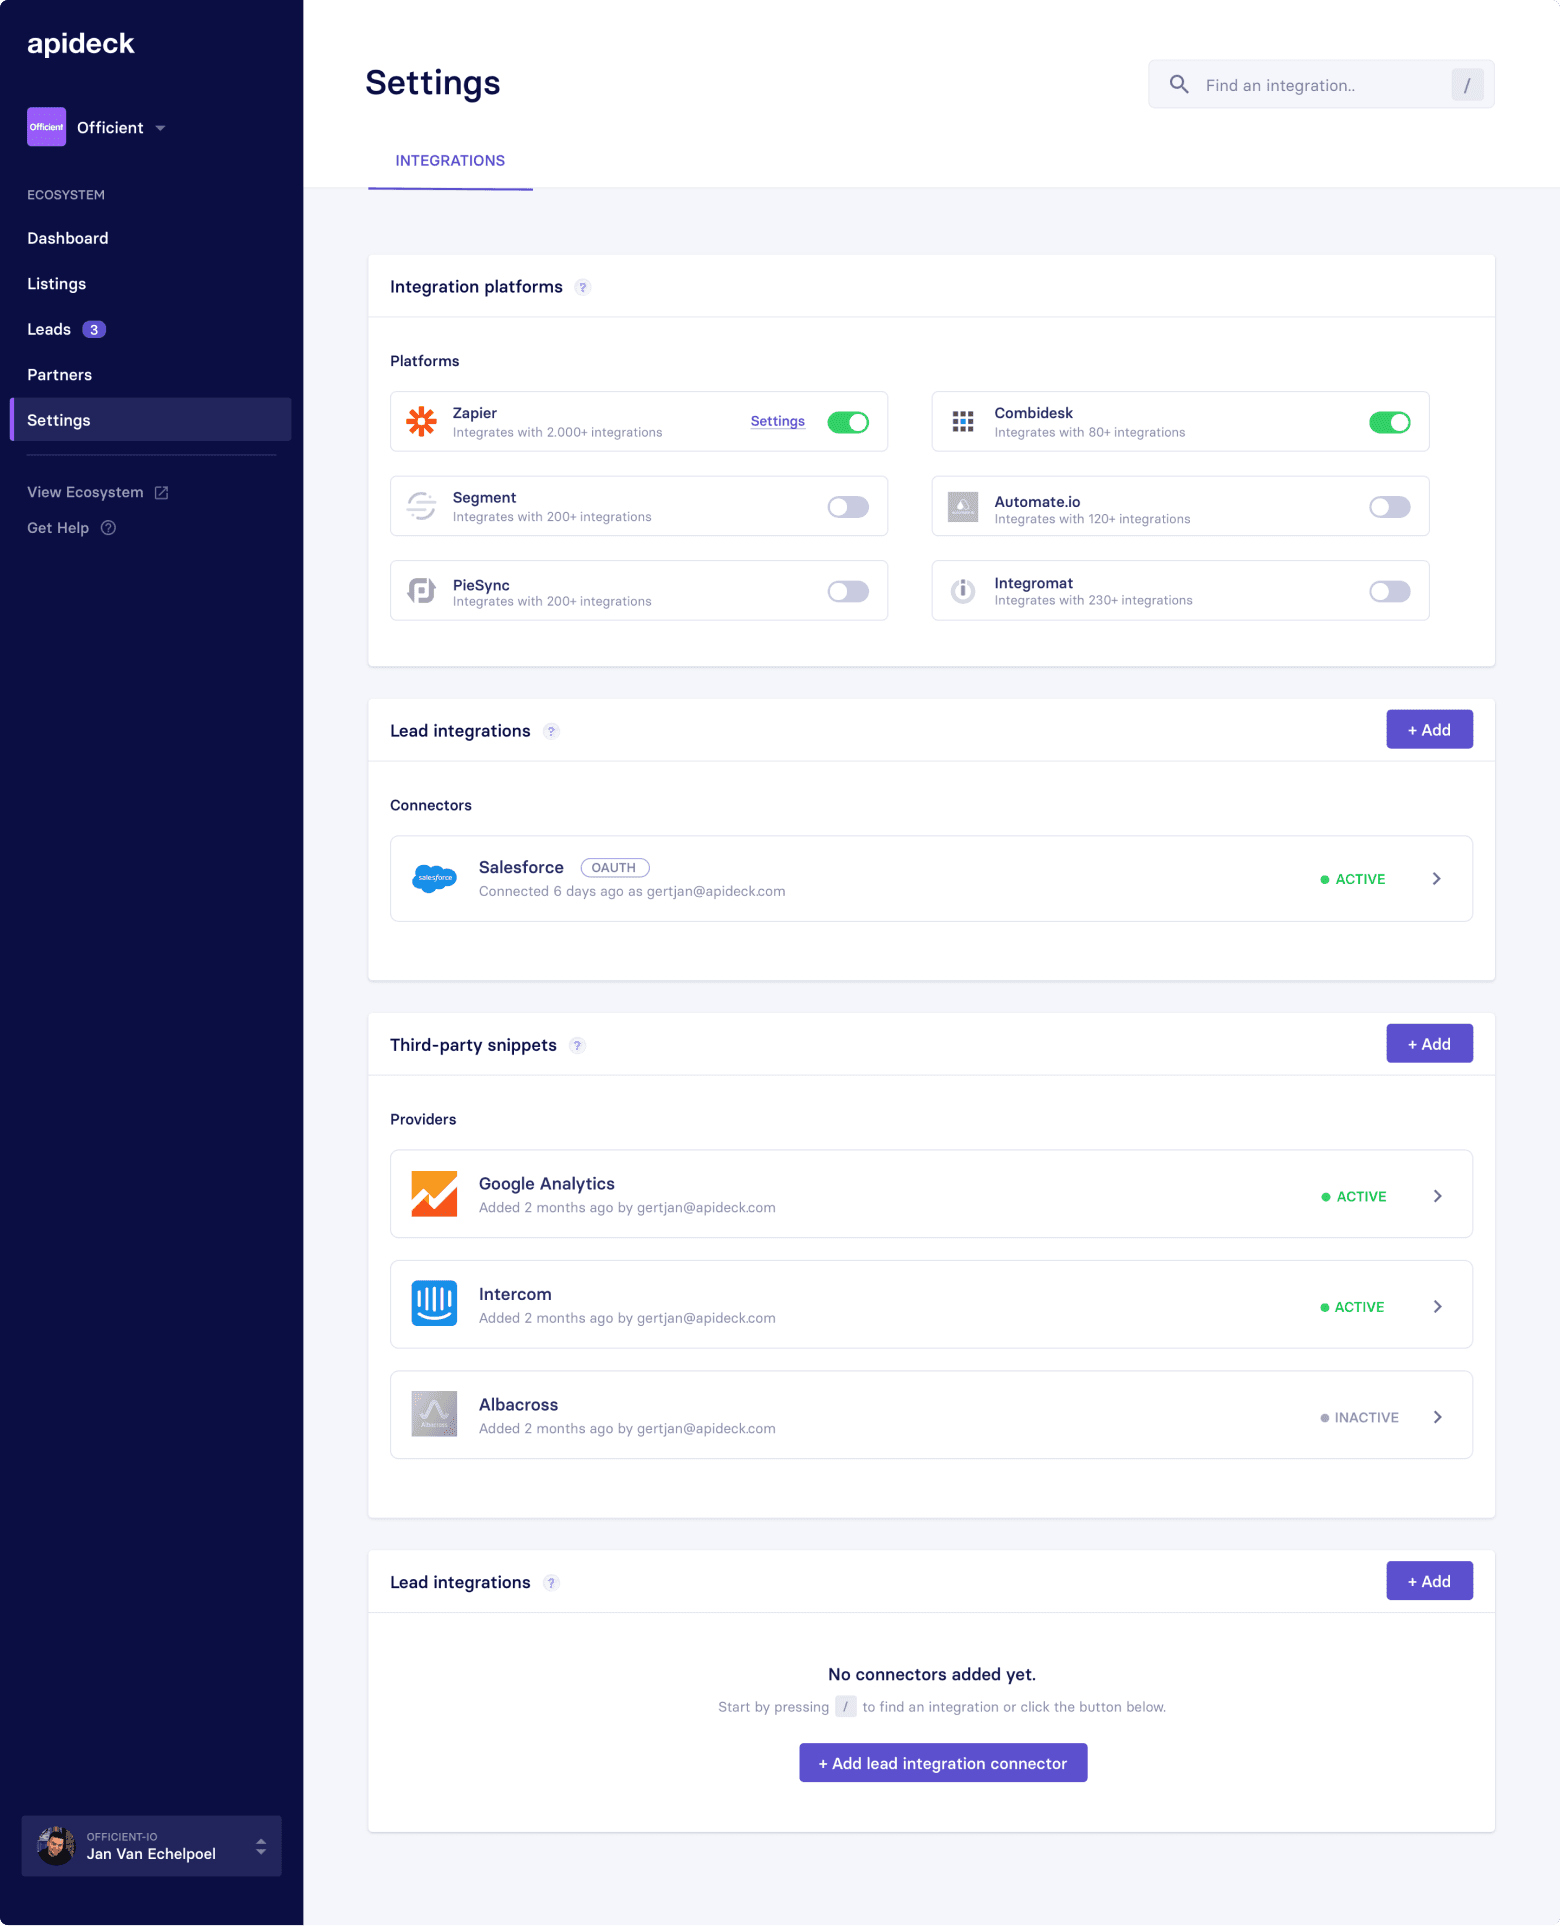Open the Leads section
The height and width of the screenshot is (1926, 1560).
pyautogui.click(x=49, y=329)
